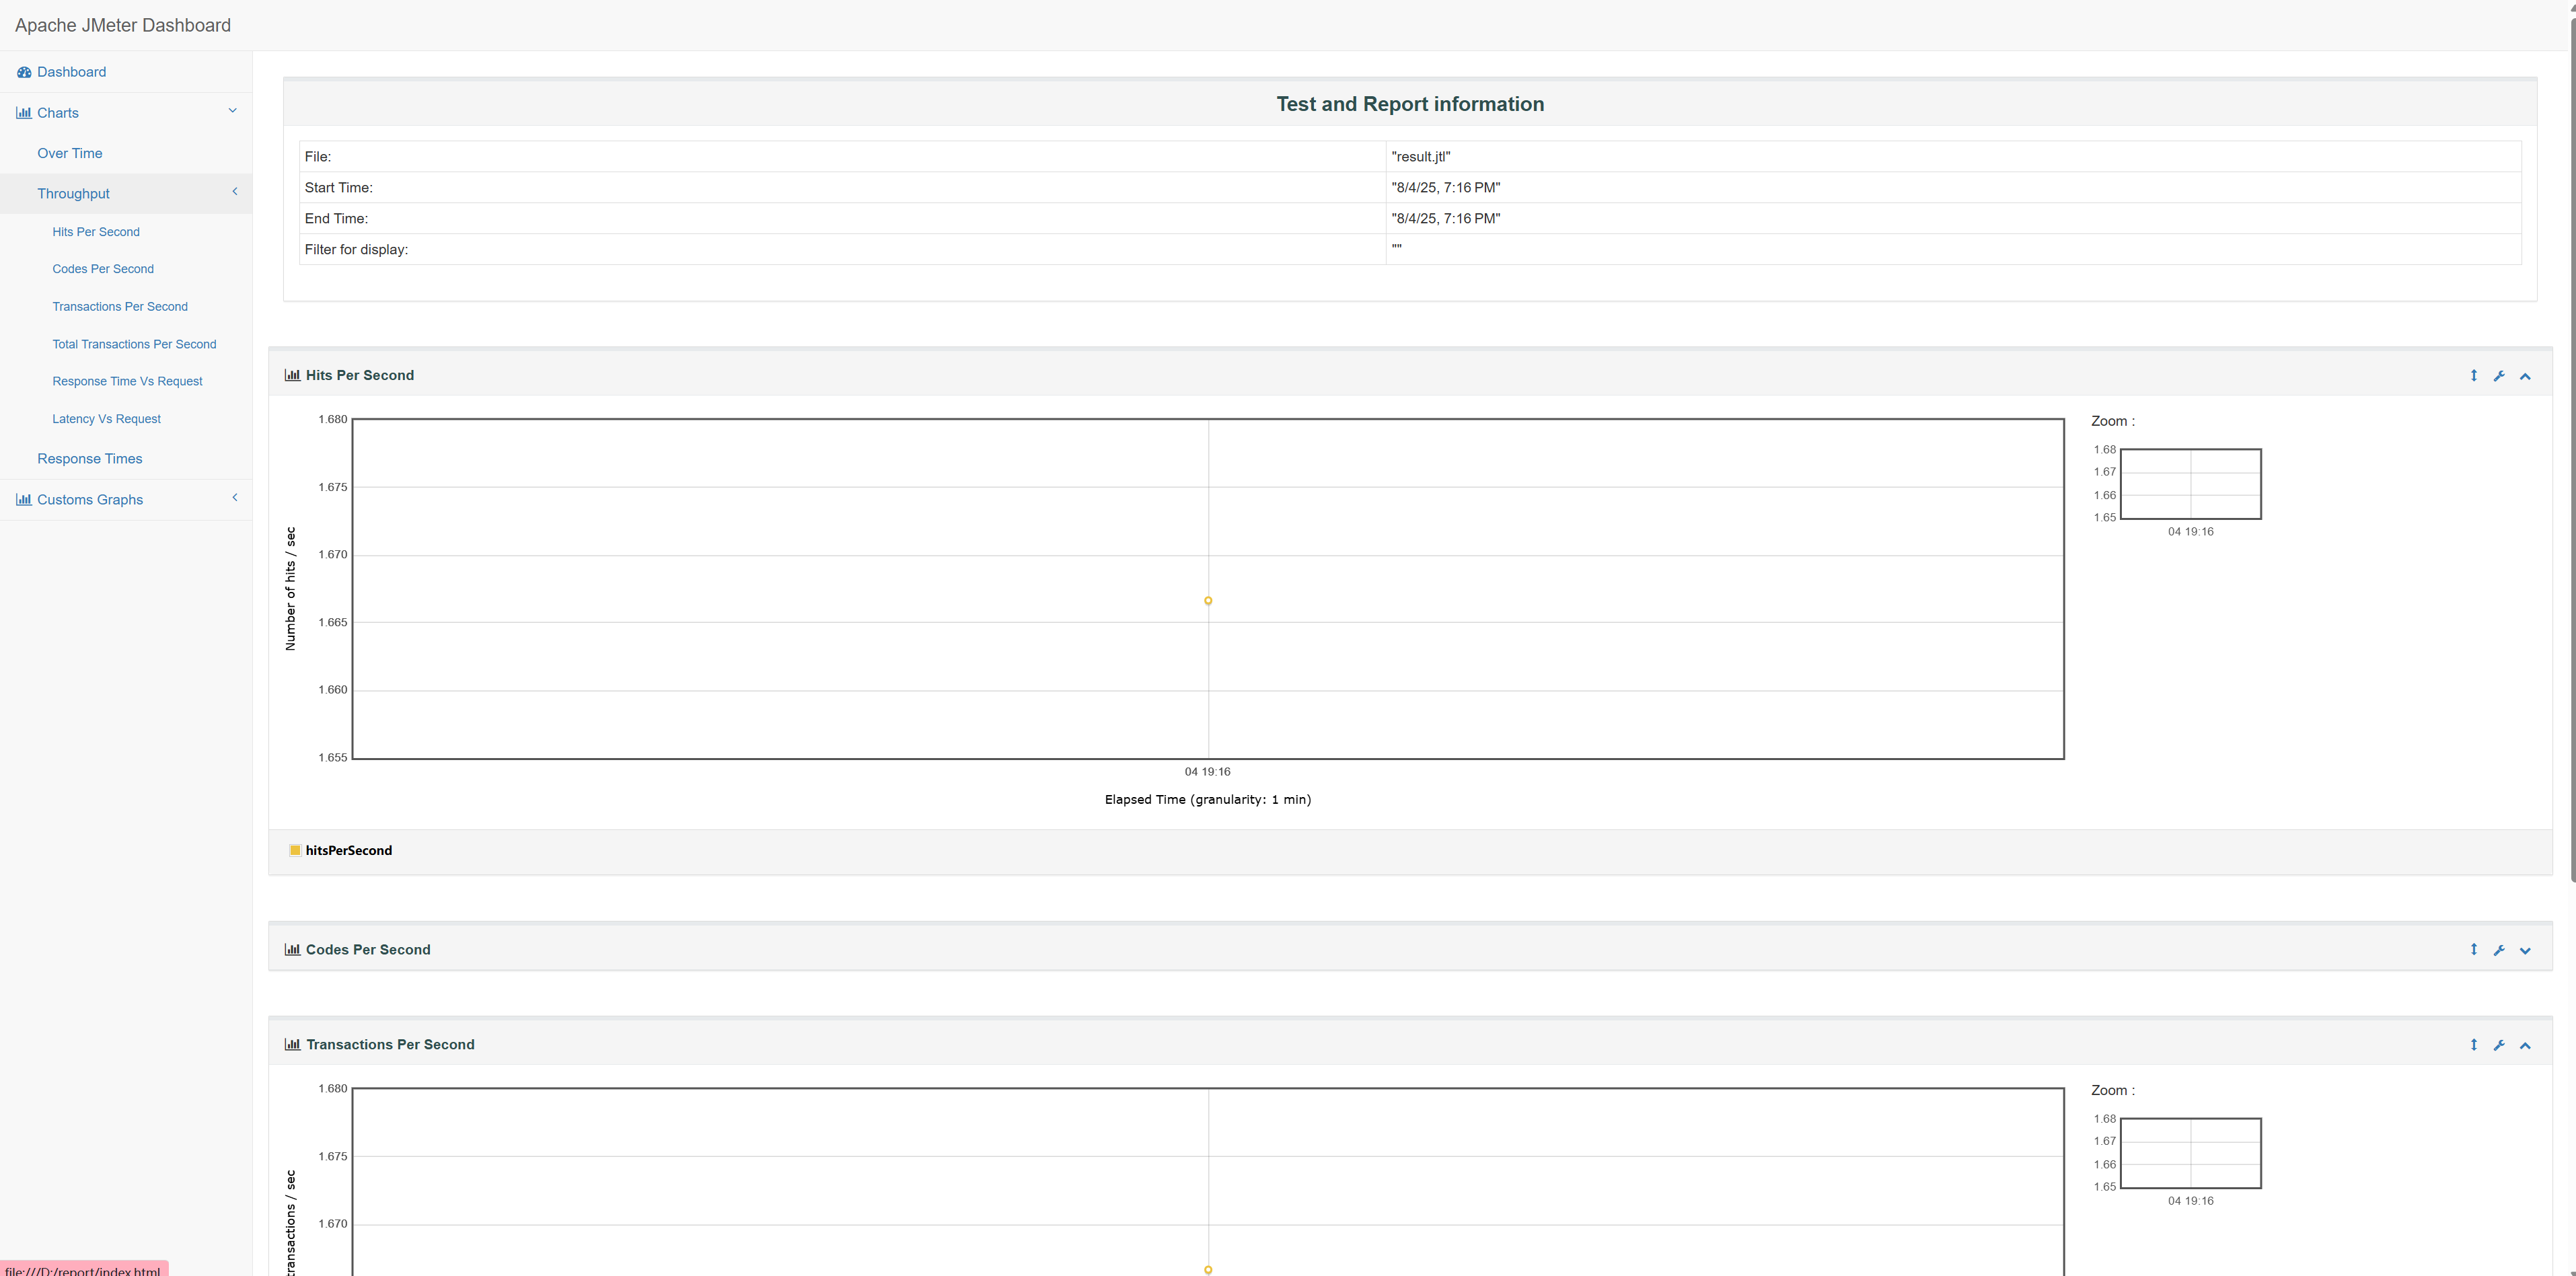Click the Transactions Per Second zoom overview thumbnail
Screen dimensions: 2576x1276
[2190, 1153]
